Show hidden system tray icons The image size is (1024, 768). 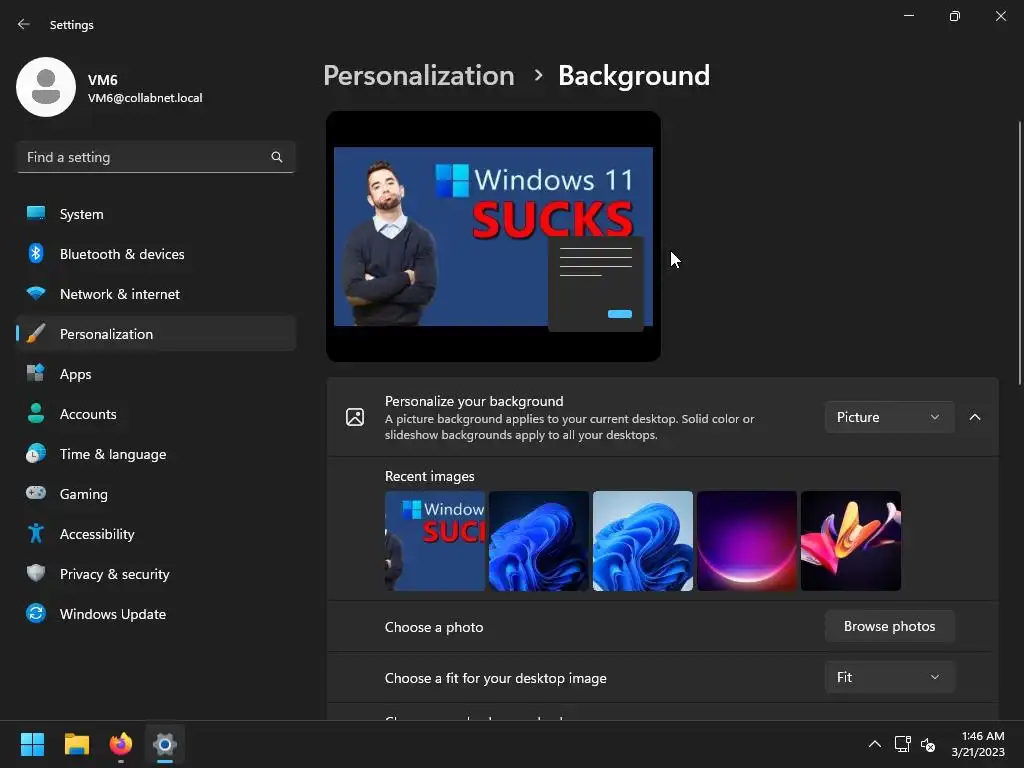(874, 744)
